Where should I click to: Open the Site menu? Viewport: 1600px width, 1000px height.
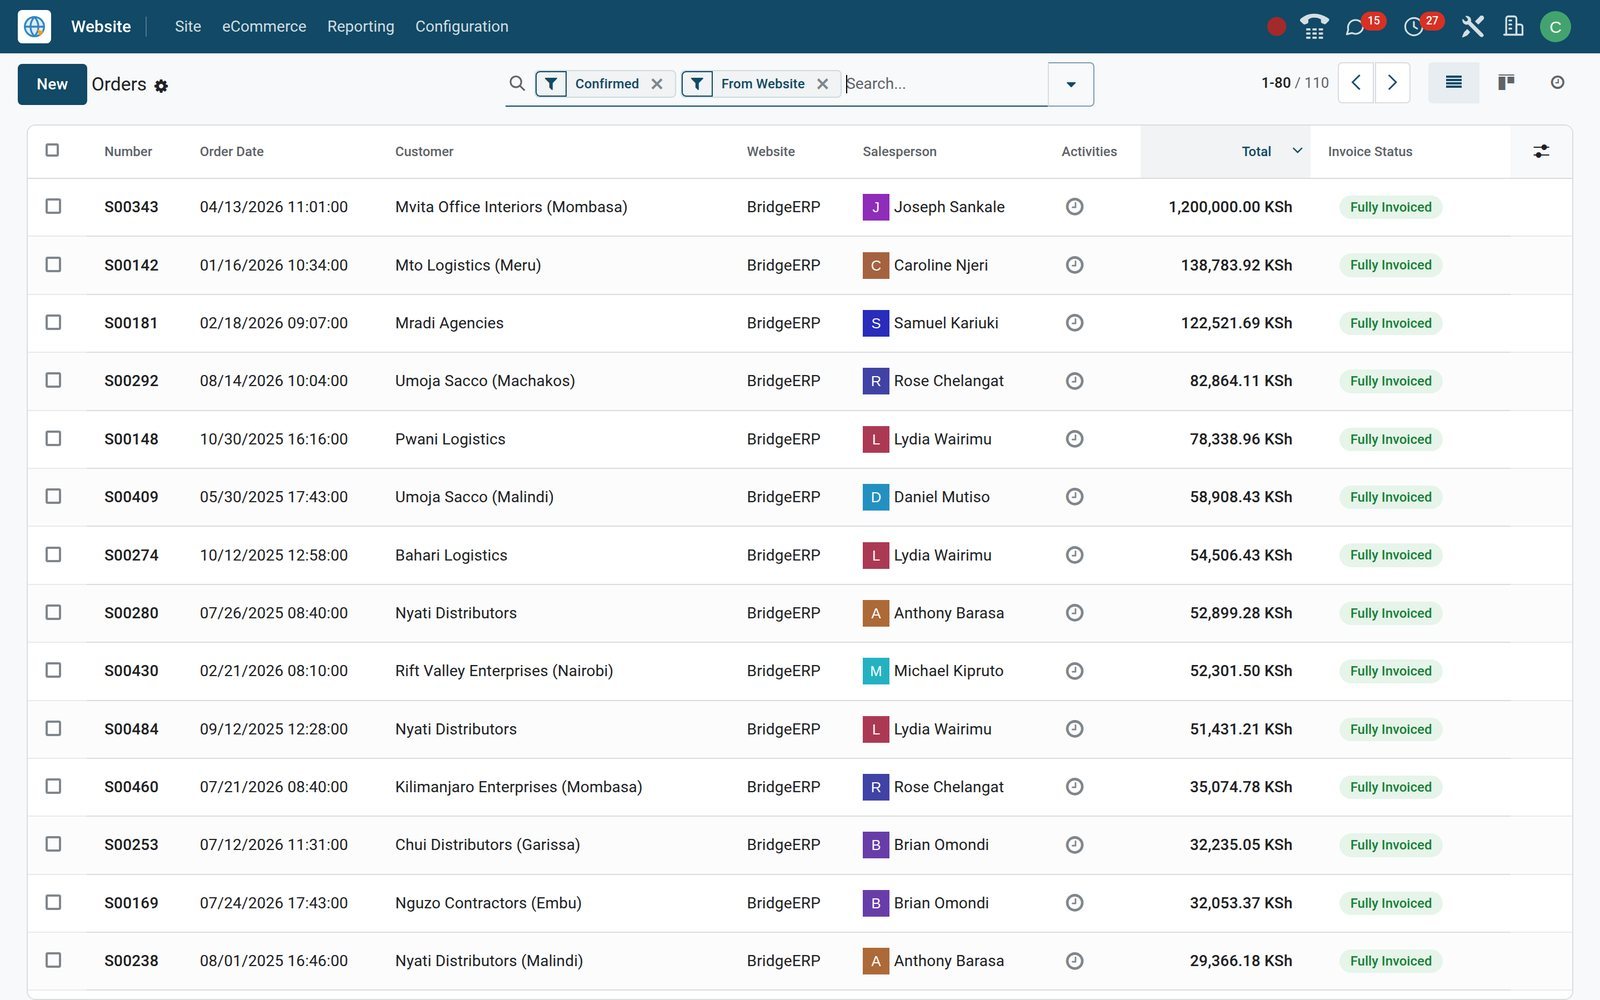tap(188, 27)
